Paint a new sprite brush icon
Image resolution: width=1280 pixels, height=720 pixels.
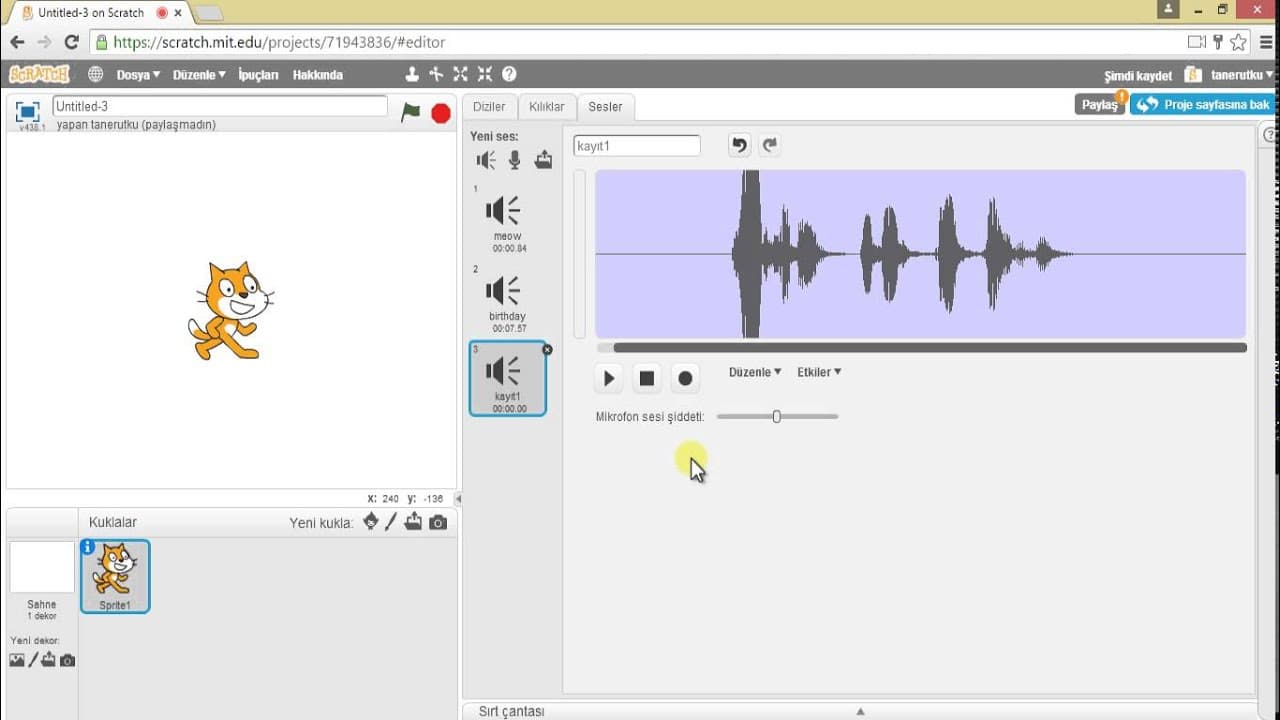coord(392,522)
